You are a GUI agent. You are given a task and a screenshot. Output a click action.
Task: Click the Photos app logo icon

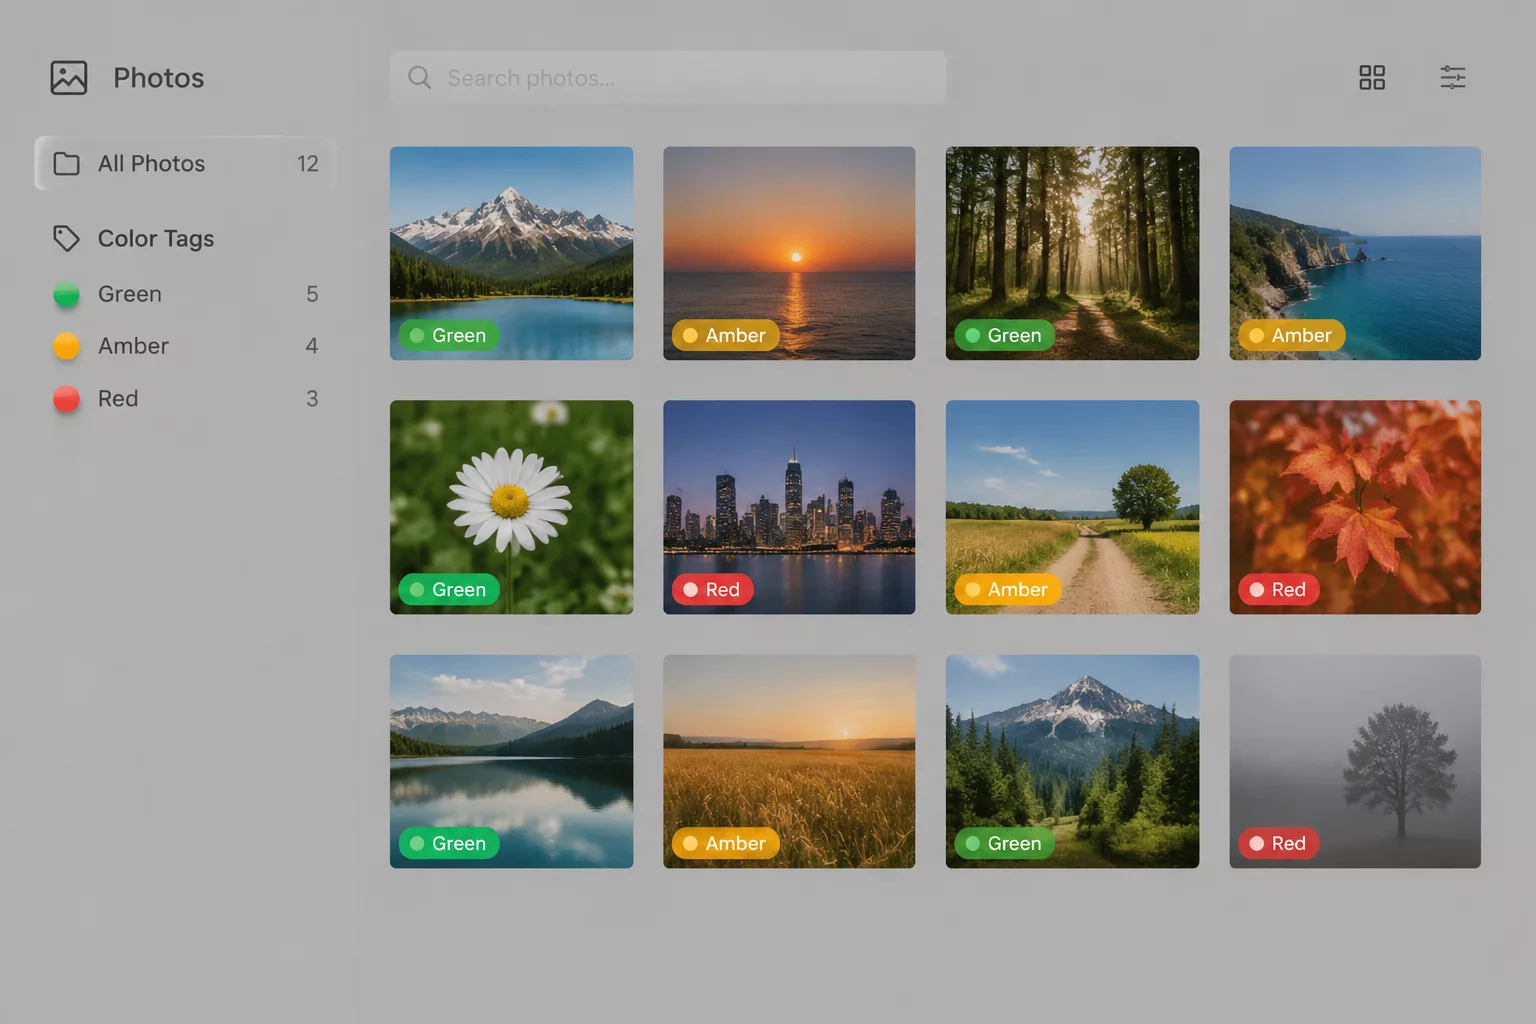tap(69, 78)
